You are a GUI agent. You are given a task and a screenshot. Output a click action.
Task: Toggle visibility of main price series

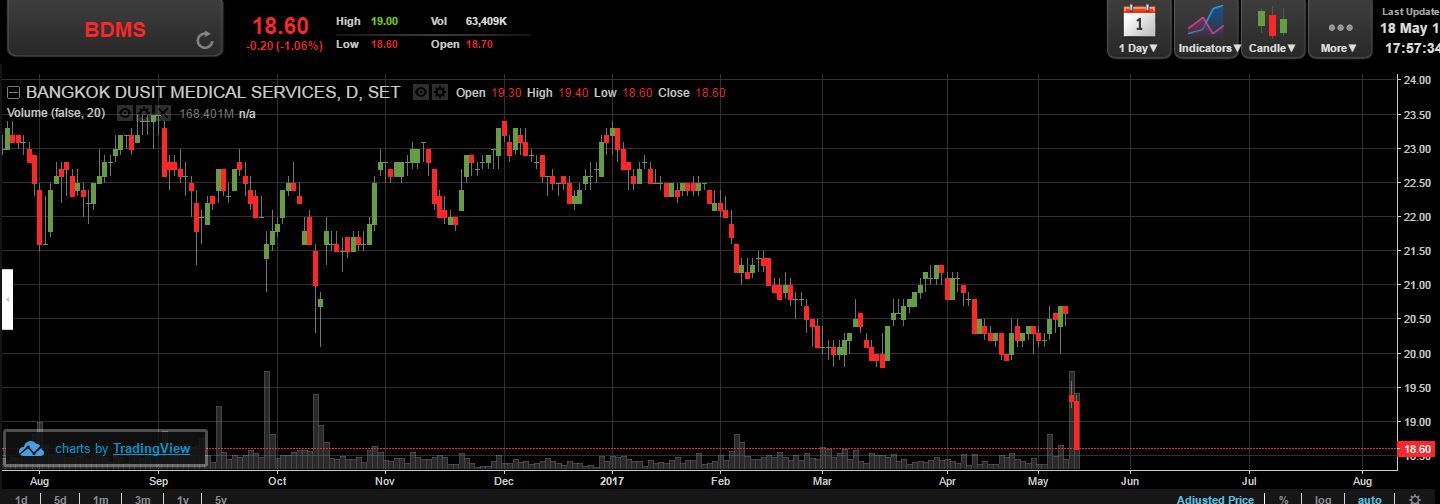point(421,92)
